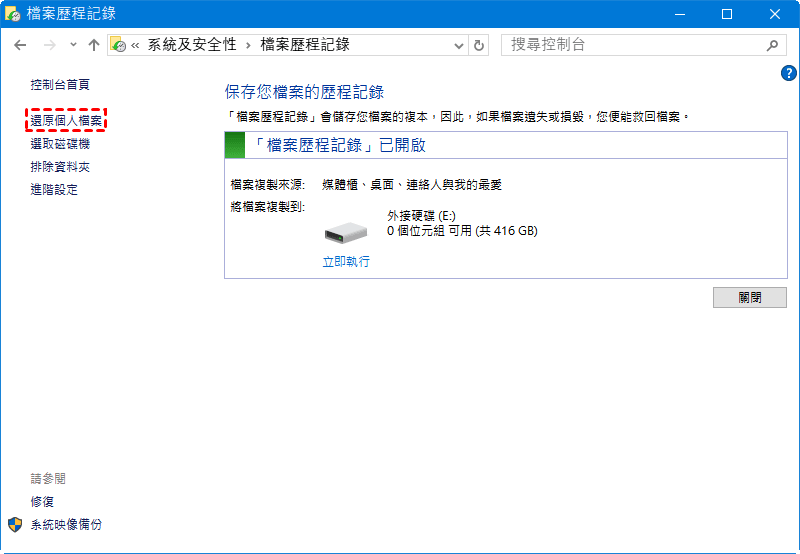
Task: Click the double chevron at breadcrumb start
Action: pos(135,45)
